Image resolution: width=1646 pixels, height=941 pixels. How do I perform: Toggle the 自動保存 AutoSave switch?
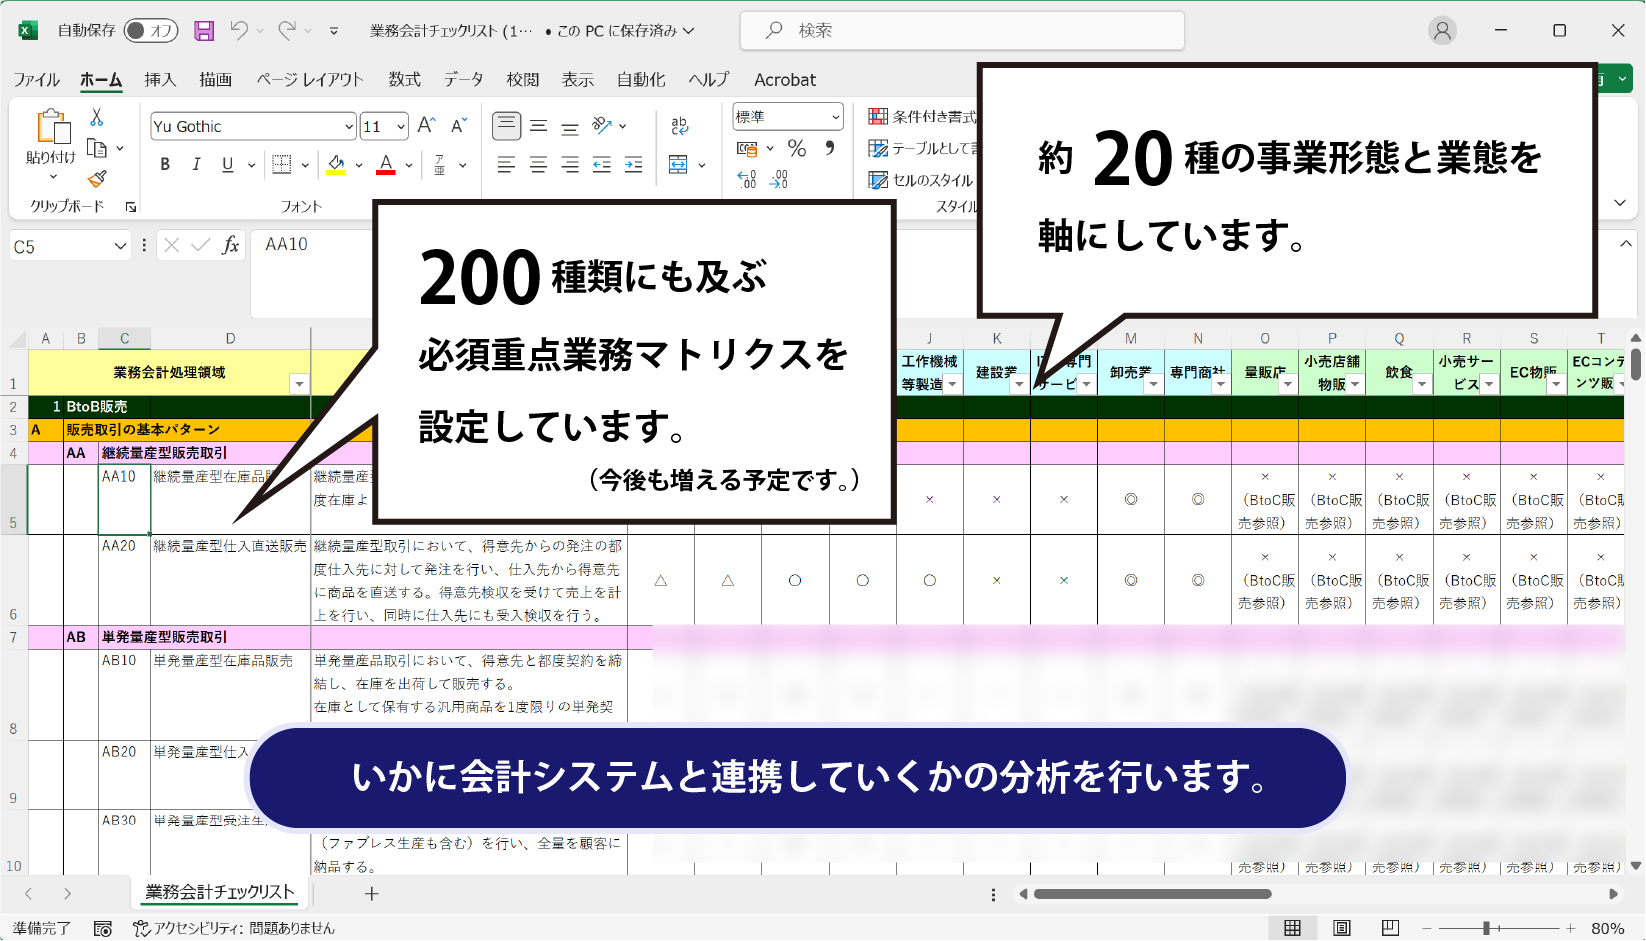pyautogui.click(x=151, y=31)
